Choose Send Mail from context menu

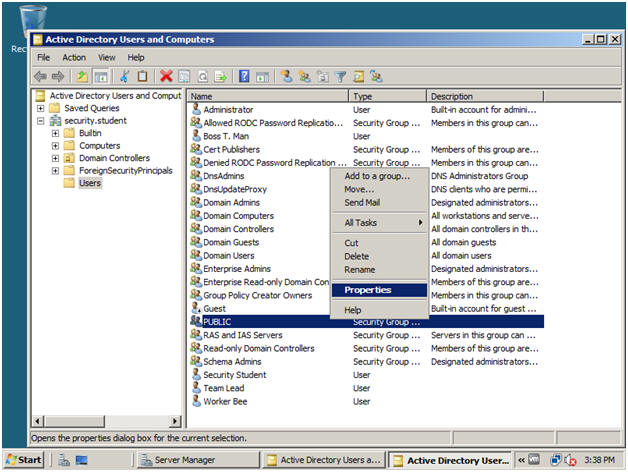pyautogui.click(x=379, y=202)
